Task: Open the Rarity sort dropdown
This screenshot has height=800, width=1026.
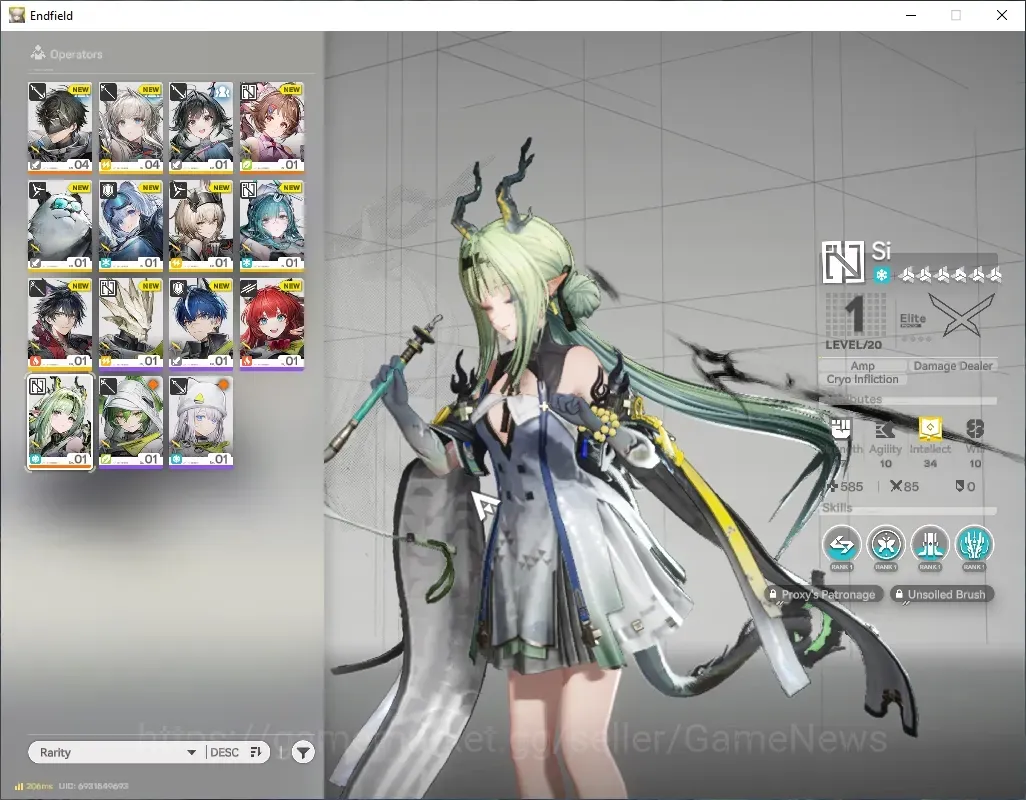Action: coord(116,752)
